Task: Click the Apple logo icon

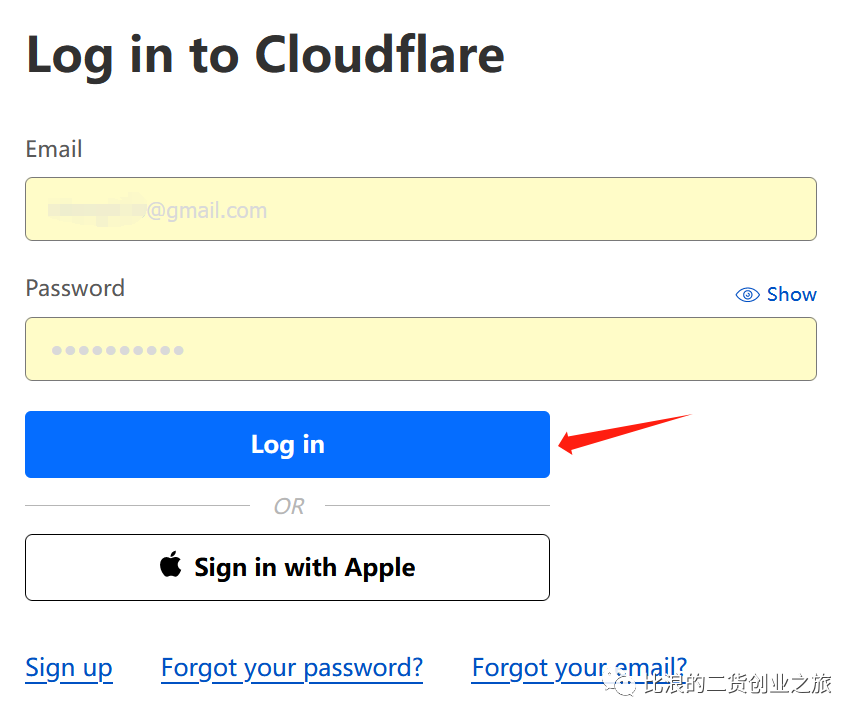Action: coord(170,564)
